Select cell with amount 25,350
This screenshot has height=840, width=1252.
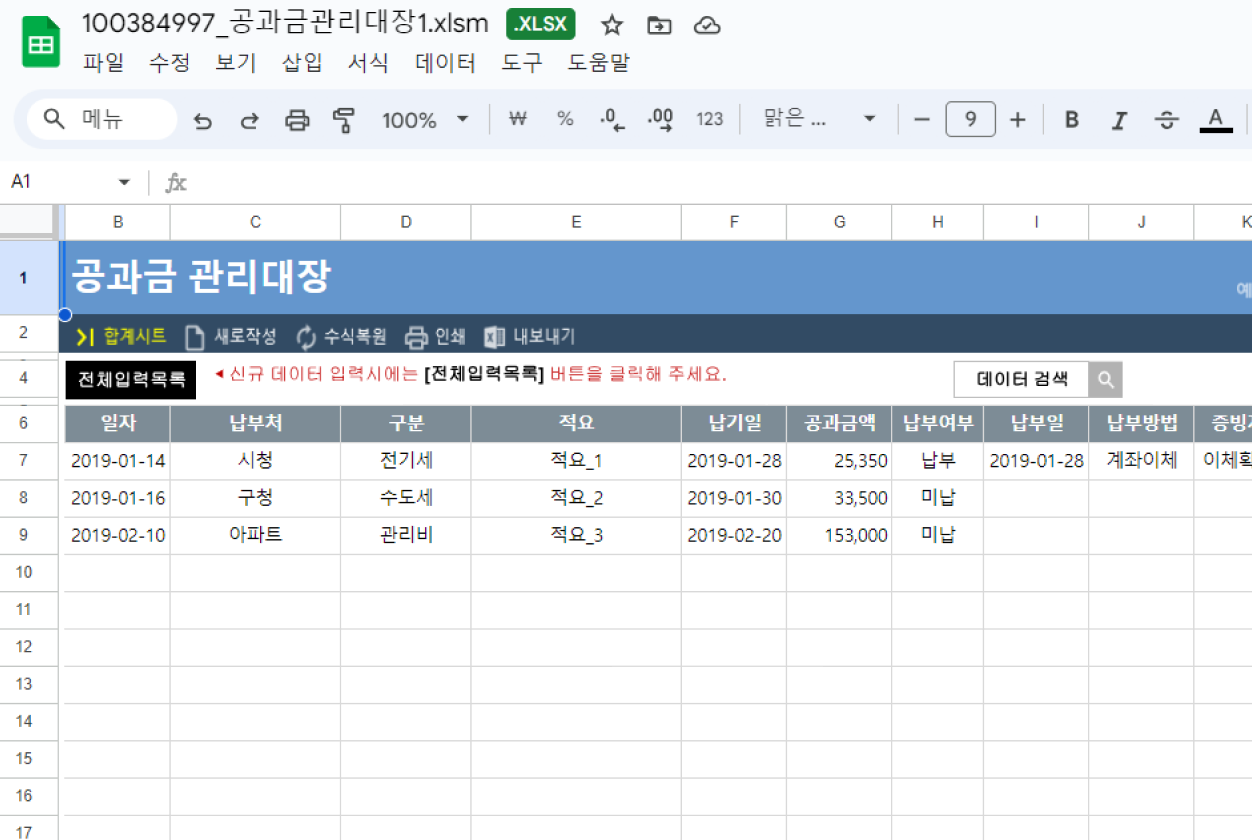pyautogui.click(x=839, y=461)
